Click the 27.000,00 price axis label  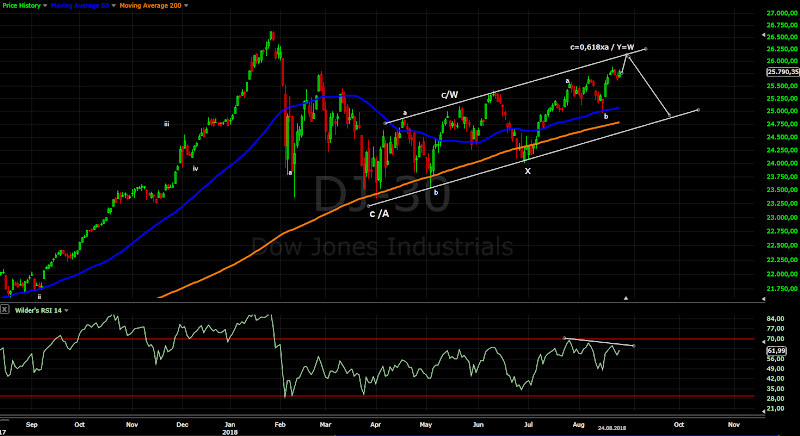[783, 13]
